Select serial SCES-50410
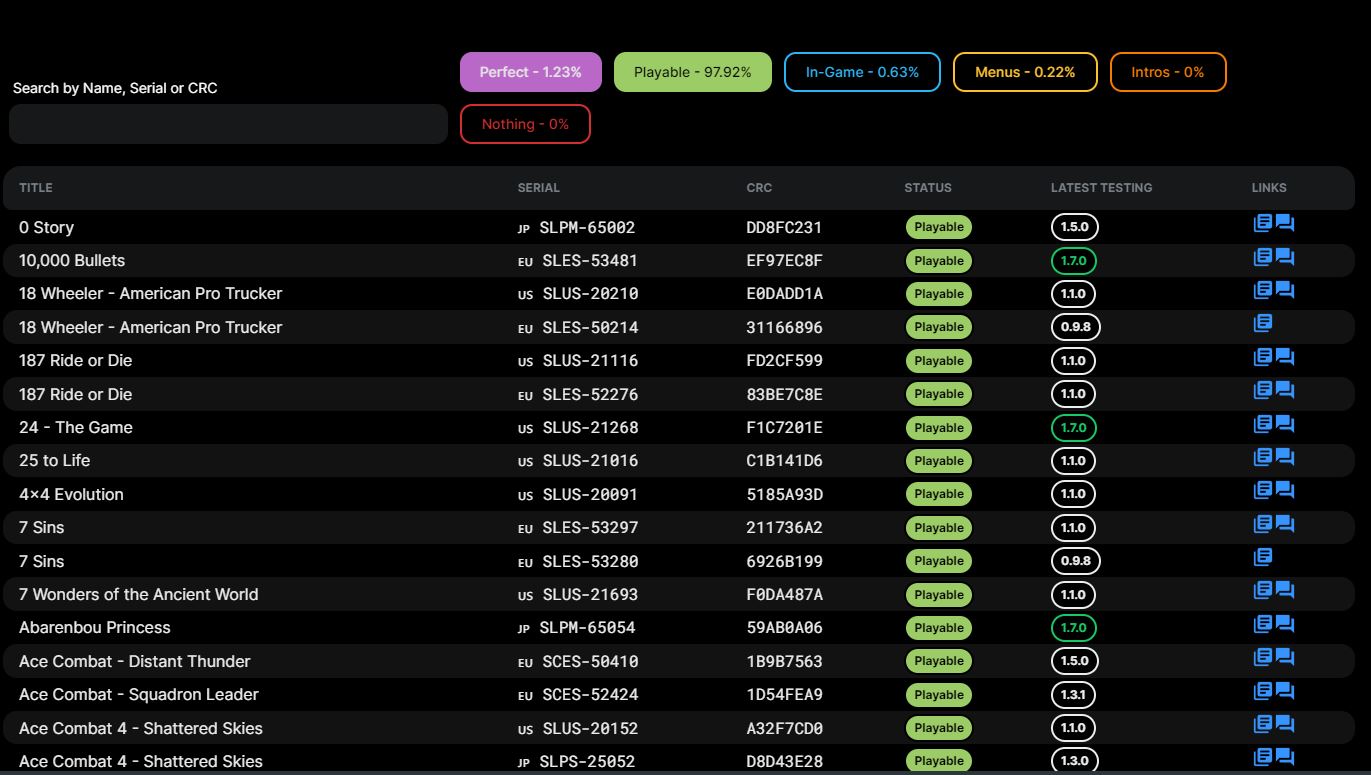The width and height of the screenshot is (1371, 775). pos(590,661)
